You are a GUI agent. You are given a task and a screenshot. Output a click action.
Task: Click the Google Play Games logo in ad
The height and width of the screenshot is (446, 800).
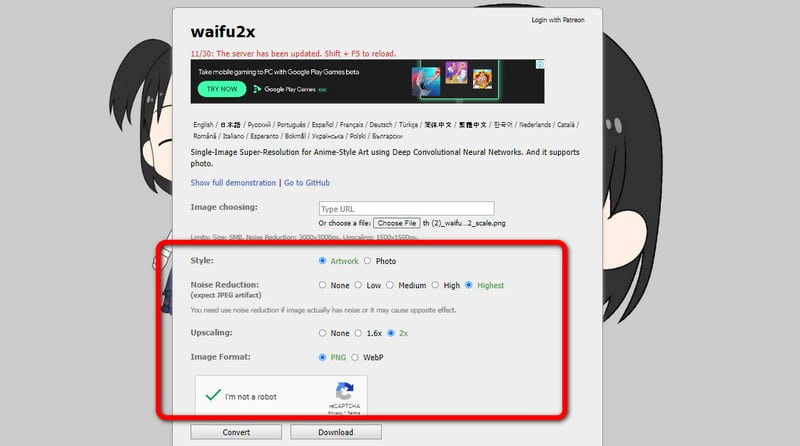click(290, 89)
